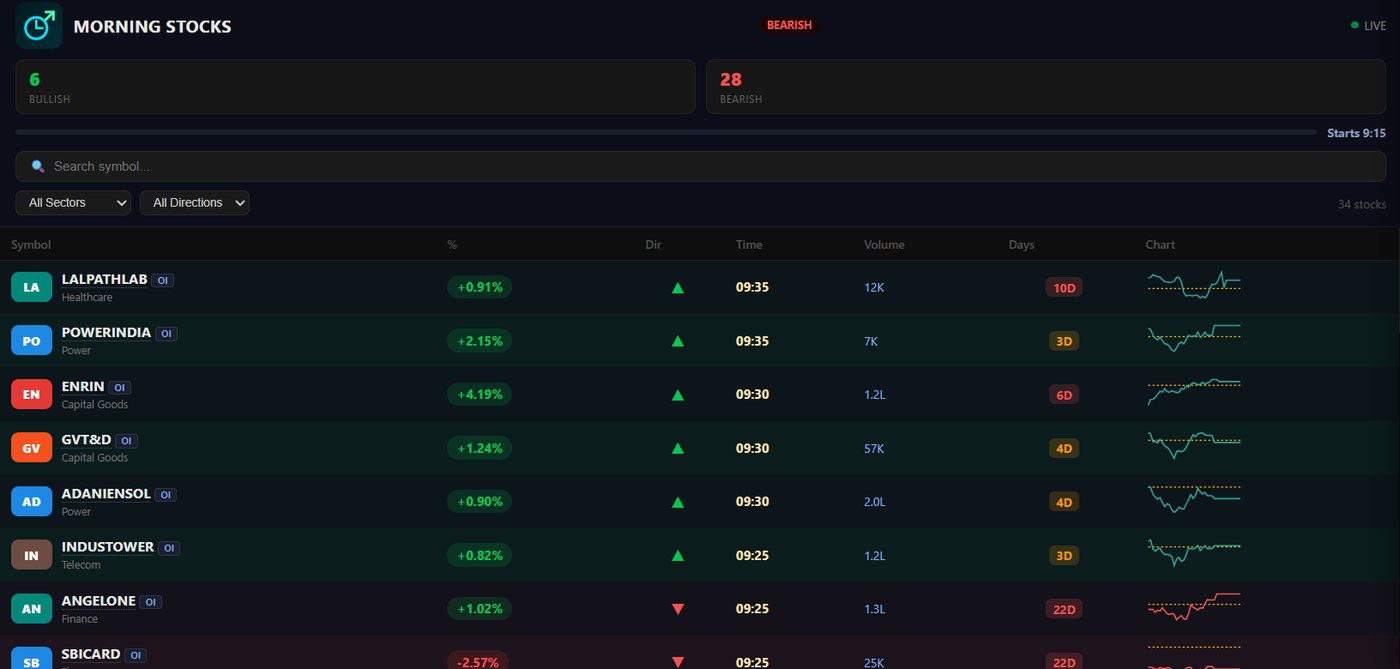This screenshot has height=669, width=1400.
Task: Click the GV avatar icon for GVT&D
Action: 31,448
